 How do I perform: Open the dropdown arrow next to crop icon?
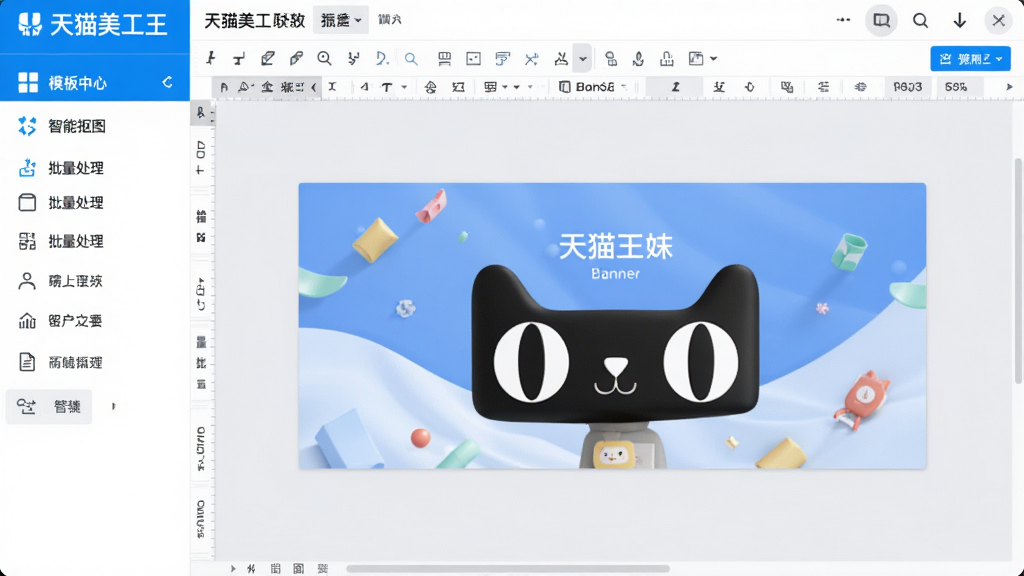(x=714, y=59)
